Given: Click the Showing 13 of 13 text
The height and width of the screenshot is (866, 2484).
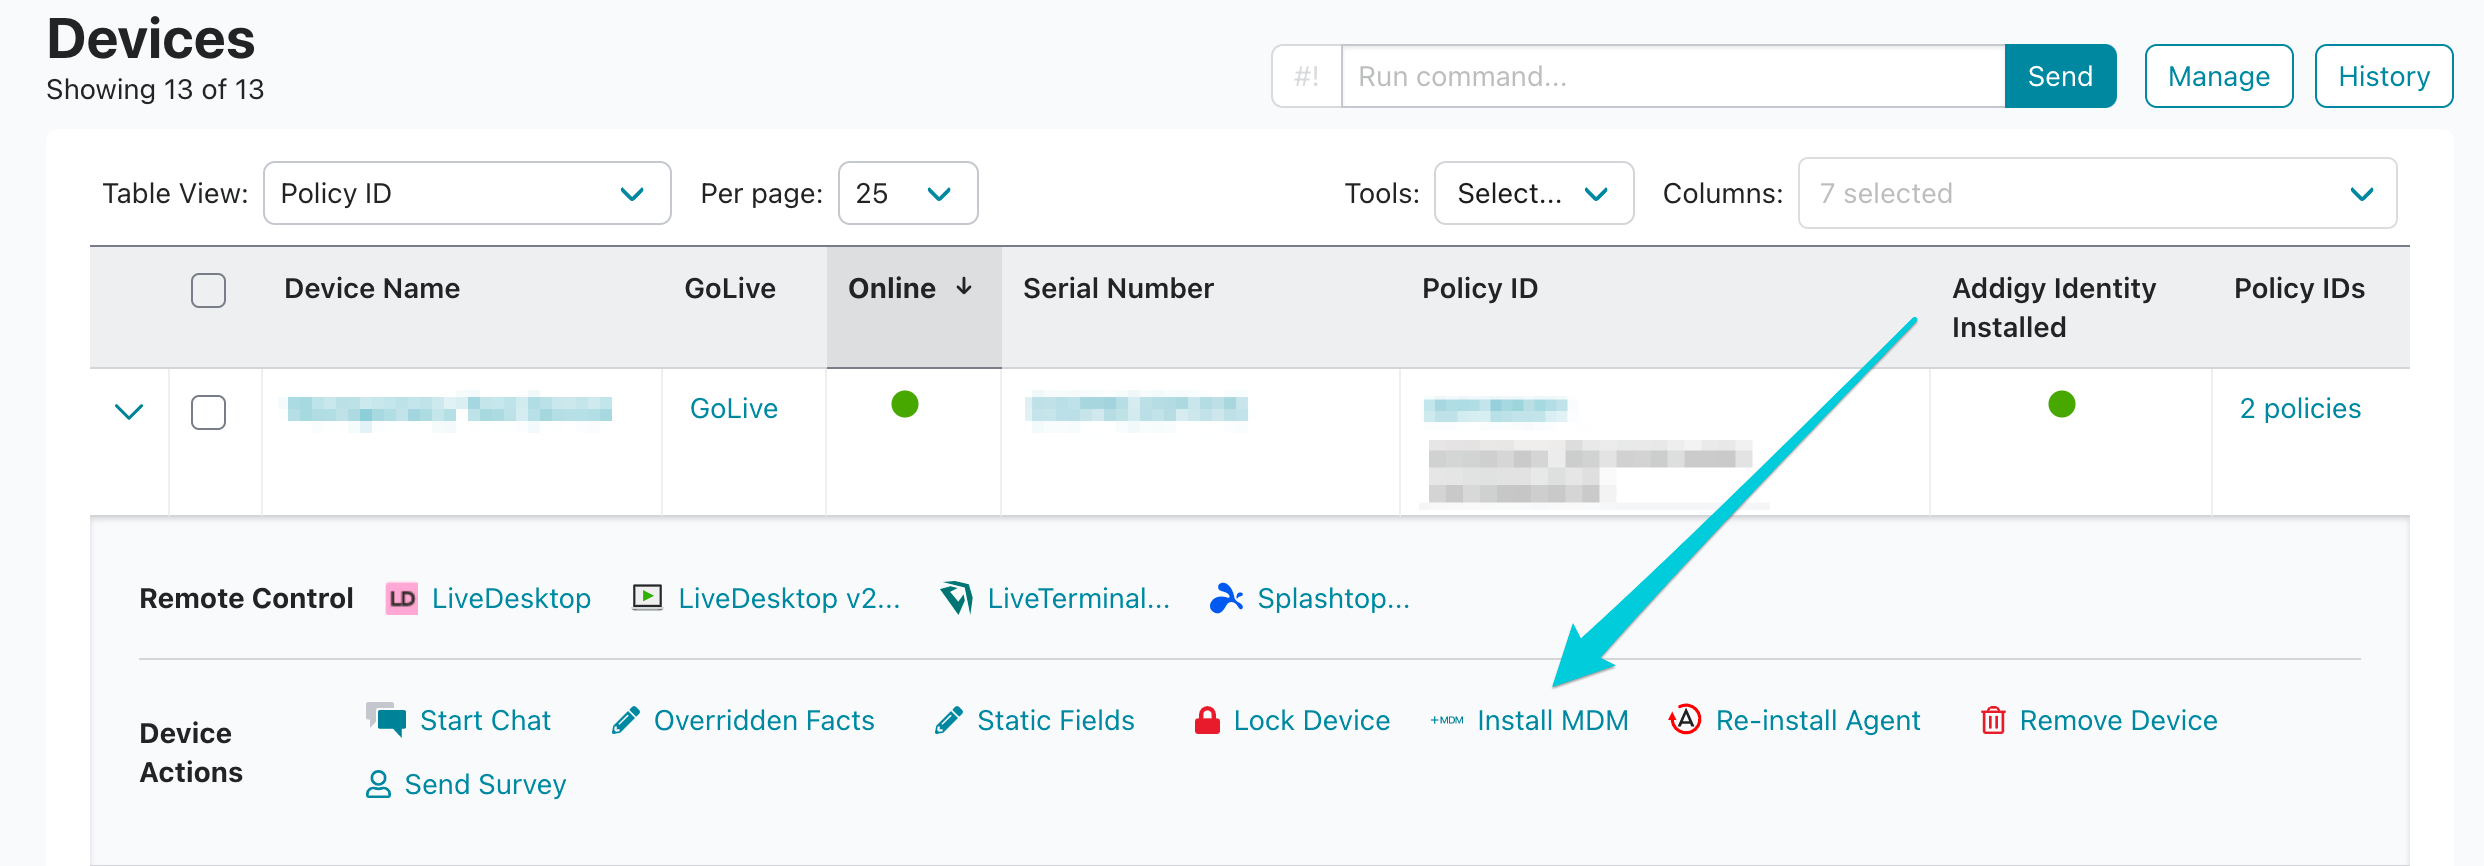Looking at the screenshot, I should (155, 89).
